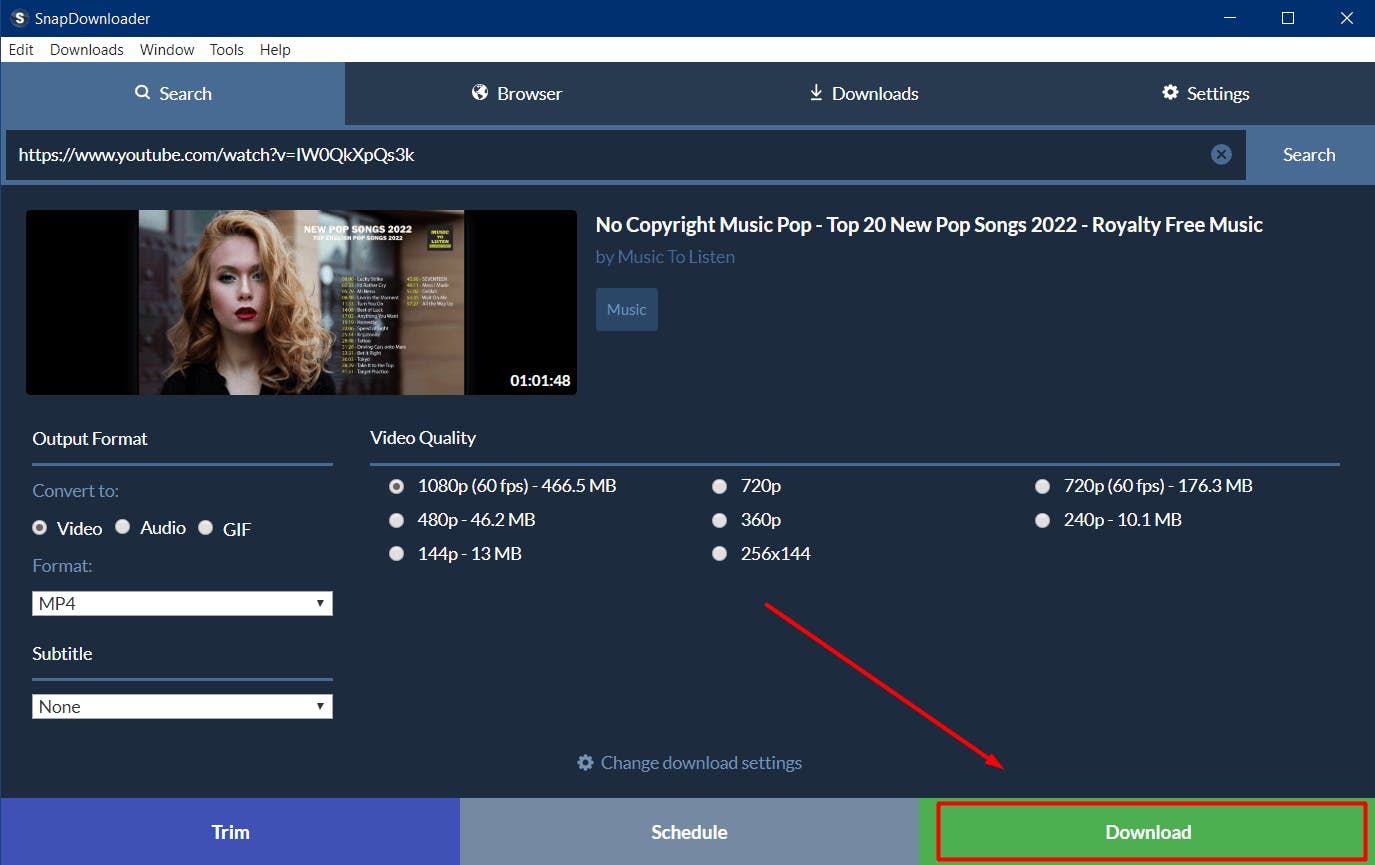Image resolution: width=1375 pixels, height=865 pixels.
Task: Select 360p quality
Action: click(720, 520)
